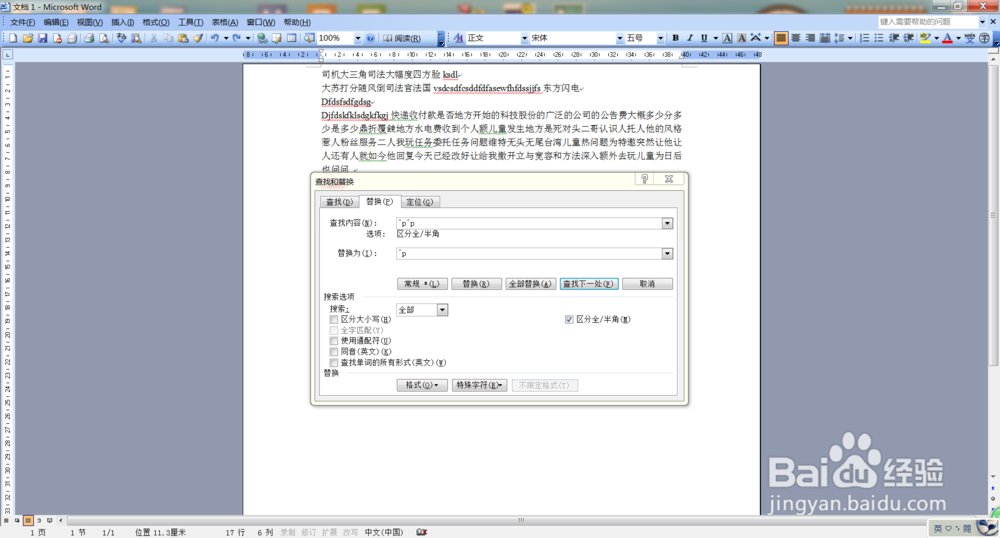The height and width of the screenshot is (538, 1000).
Task: Open the style 正文 dropdown
Action: point(524,38)
